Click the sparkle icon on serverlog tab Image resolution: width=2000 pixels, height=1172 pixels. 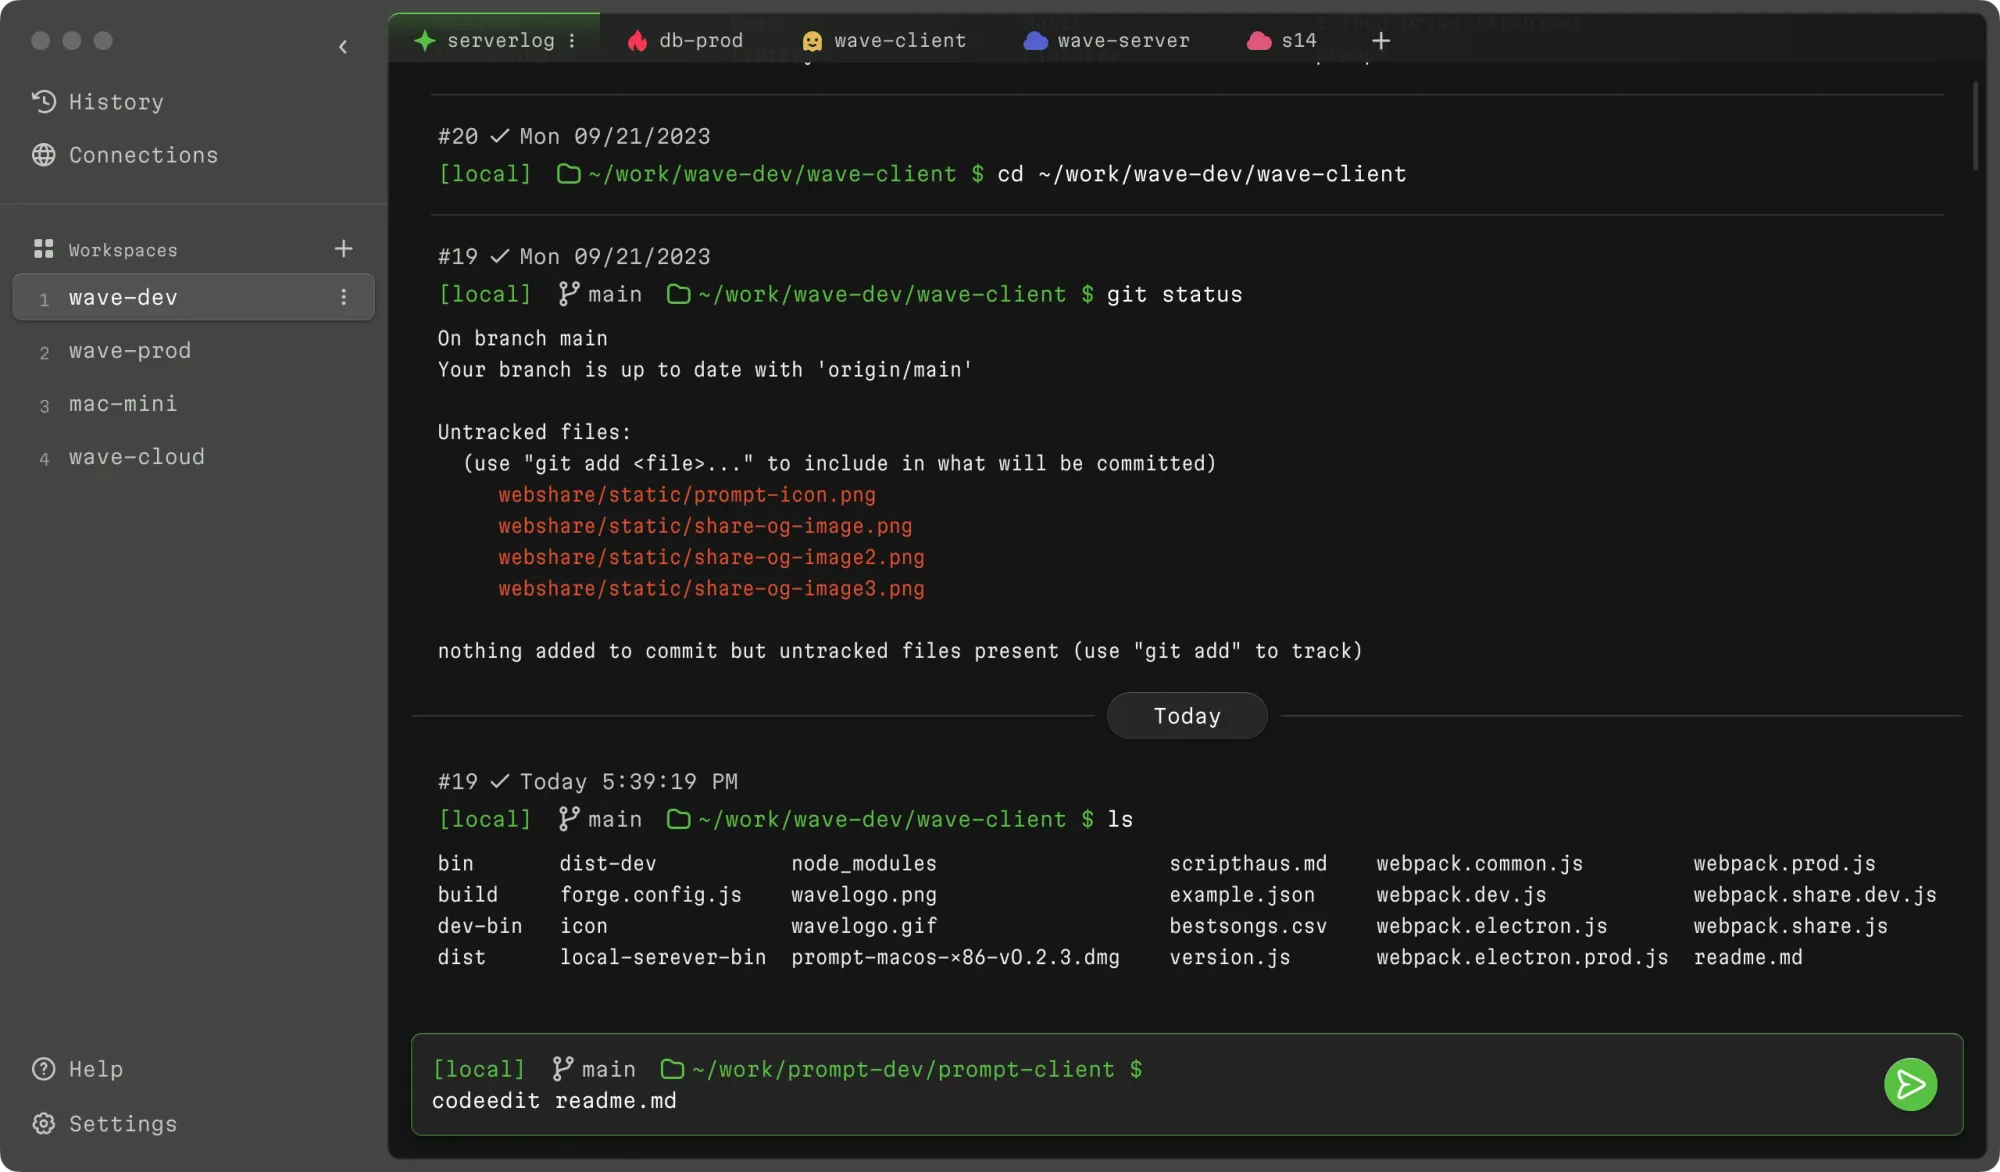click(425, 40)
